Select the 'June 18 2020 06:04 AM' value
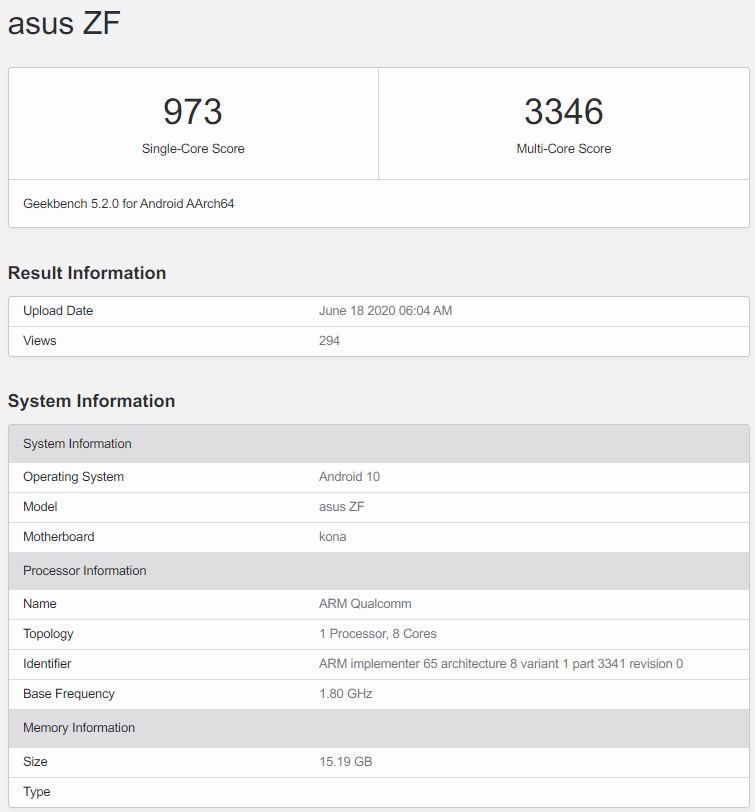 point(385,311)
